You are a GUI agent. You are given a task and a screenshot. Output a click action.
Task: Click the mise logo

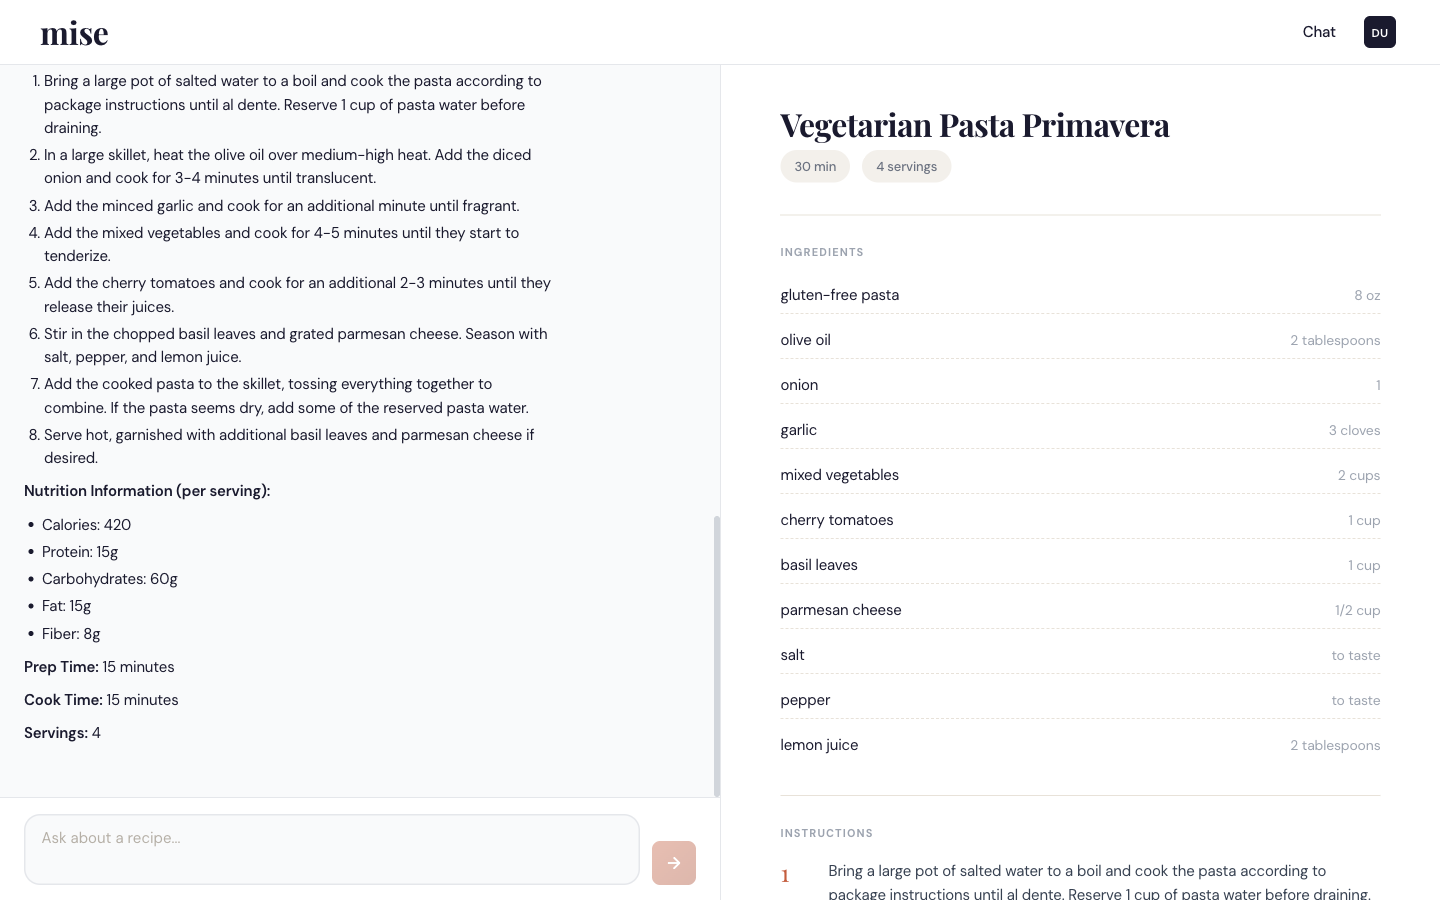tap(74, 32)
